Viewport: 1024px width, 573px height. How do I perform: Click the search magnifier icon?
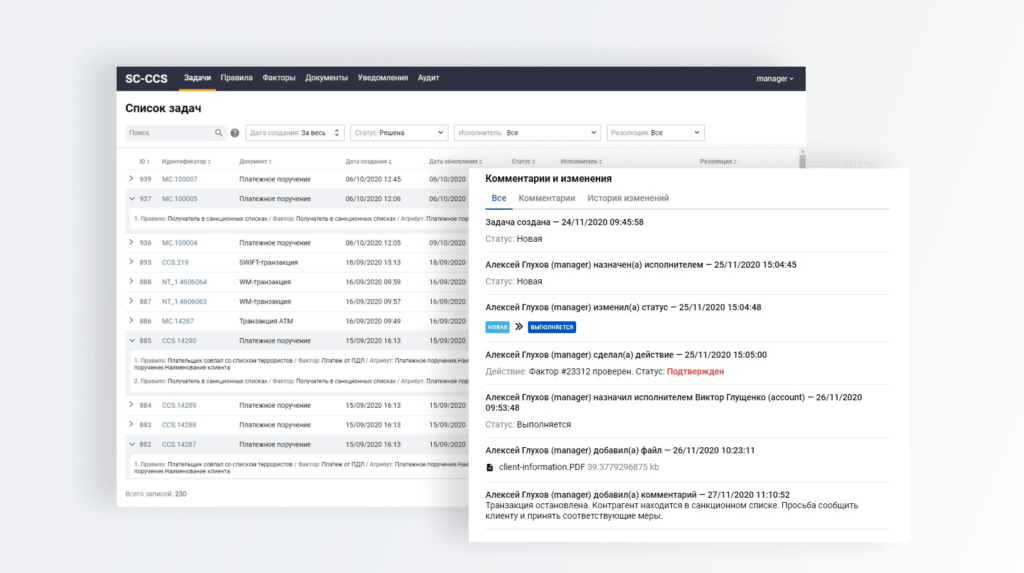click(x=219, y=133)
